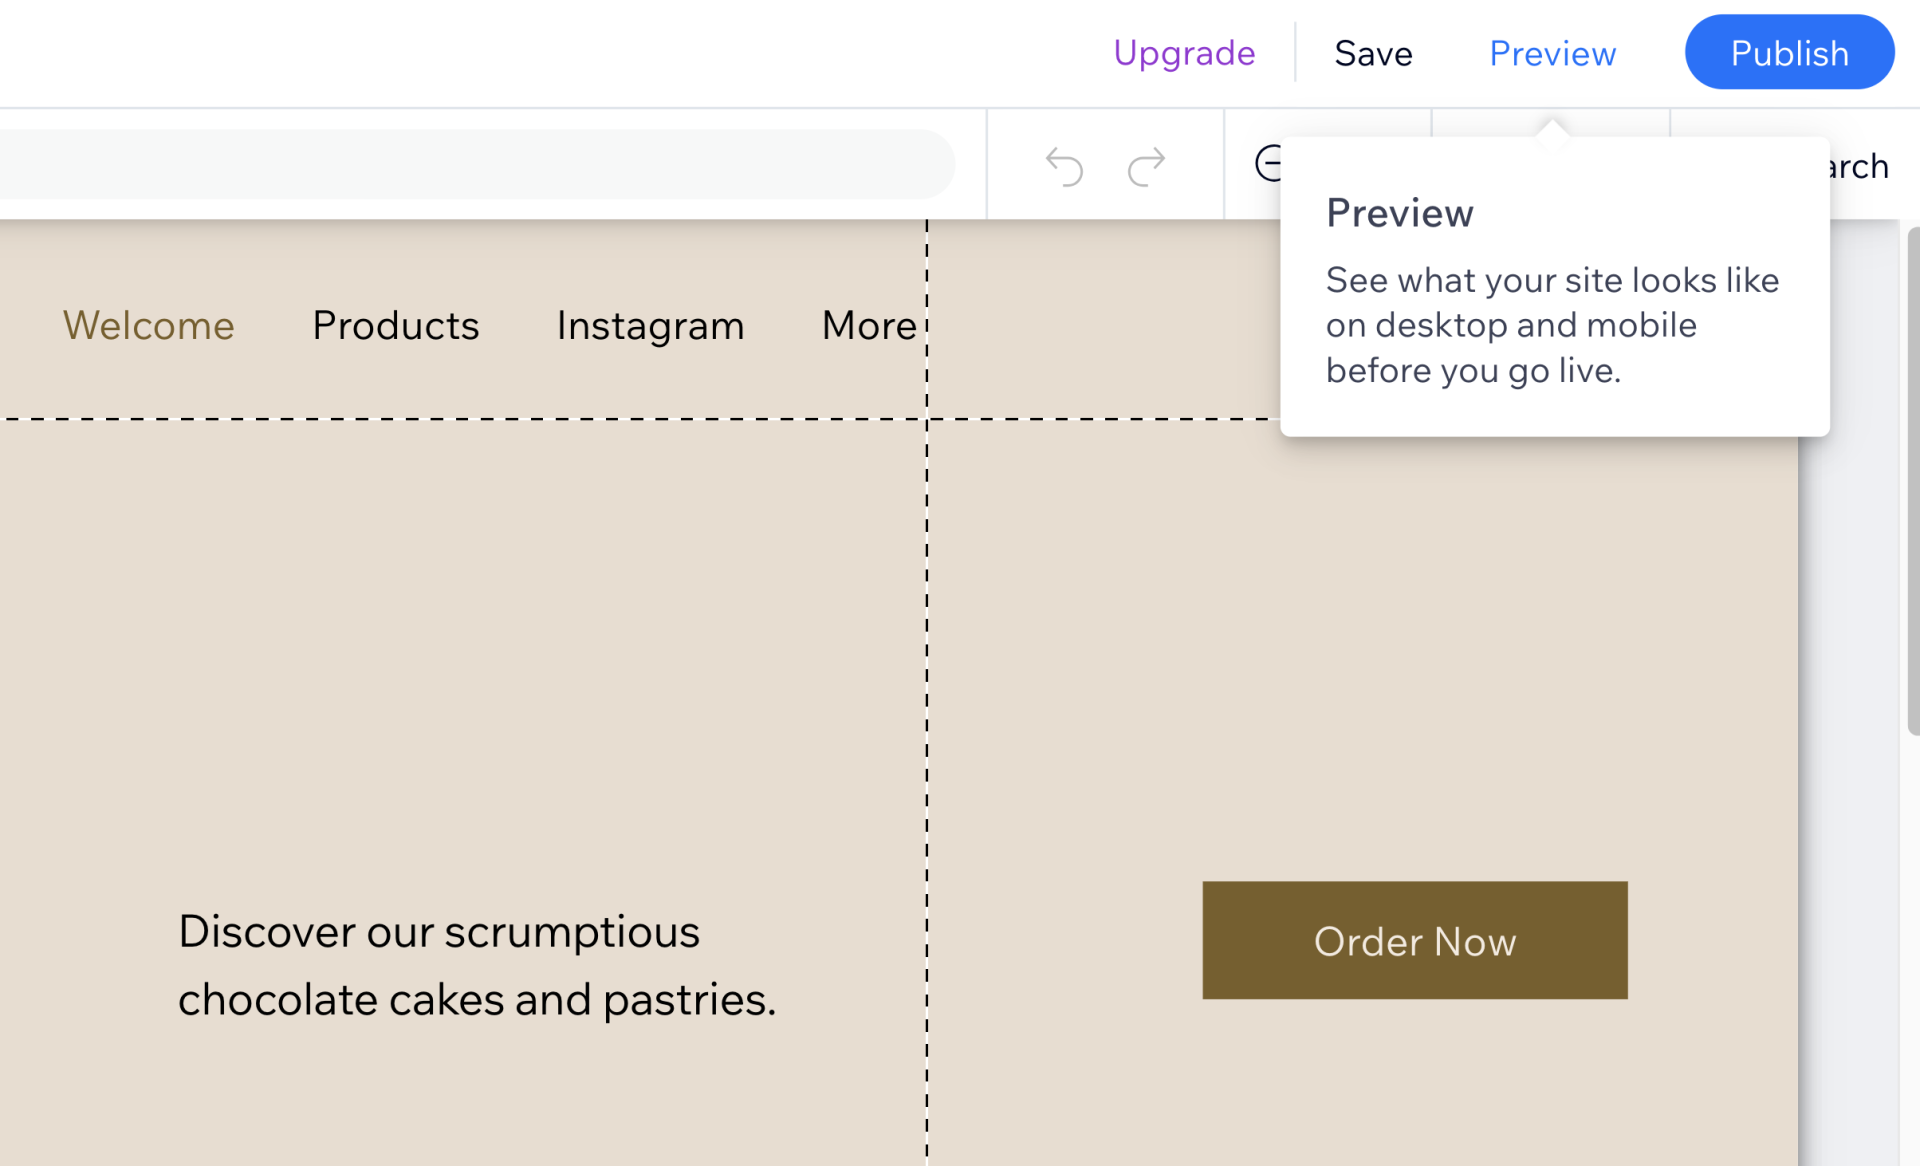The height and width of the screenshot is (1166, 1920).
Task: Select the scrumptious chocolate cakes text block
Action: [x=477, y=965]
